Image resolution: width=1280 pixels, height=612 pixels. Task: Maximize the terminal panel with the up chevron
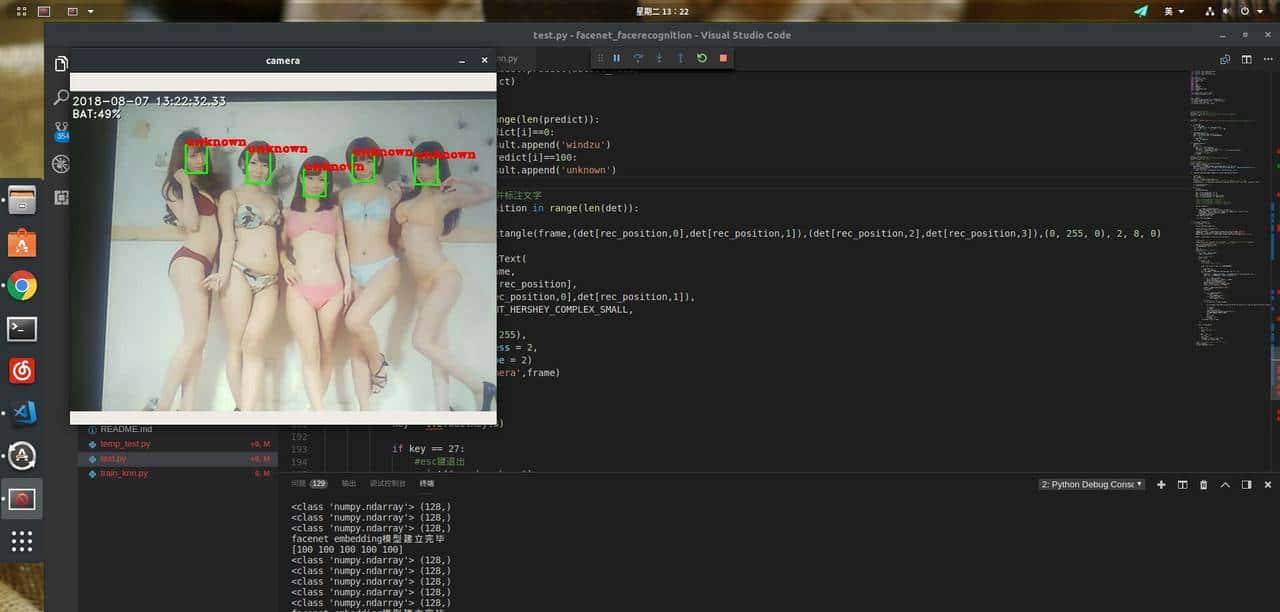coord(1225,484)
